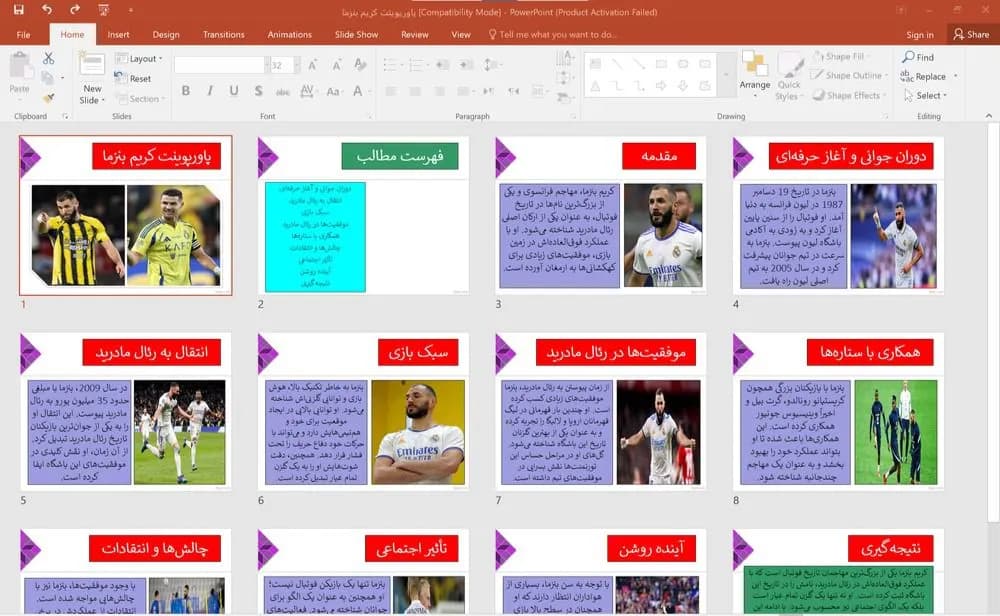Switch to the Insert tab

[118, 34]
